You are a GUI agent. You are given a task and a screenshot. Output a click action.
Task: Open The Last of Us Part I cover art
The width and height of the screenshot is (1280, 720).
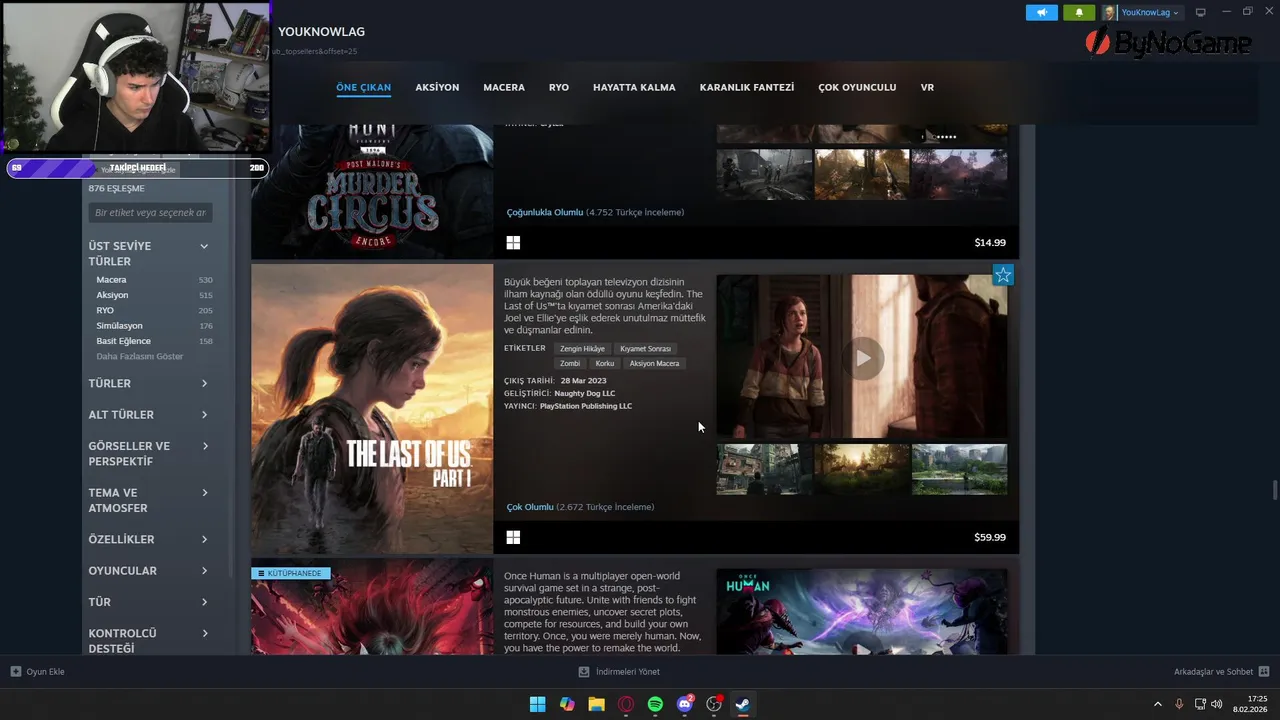372,409
